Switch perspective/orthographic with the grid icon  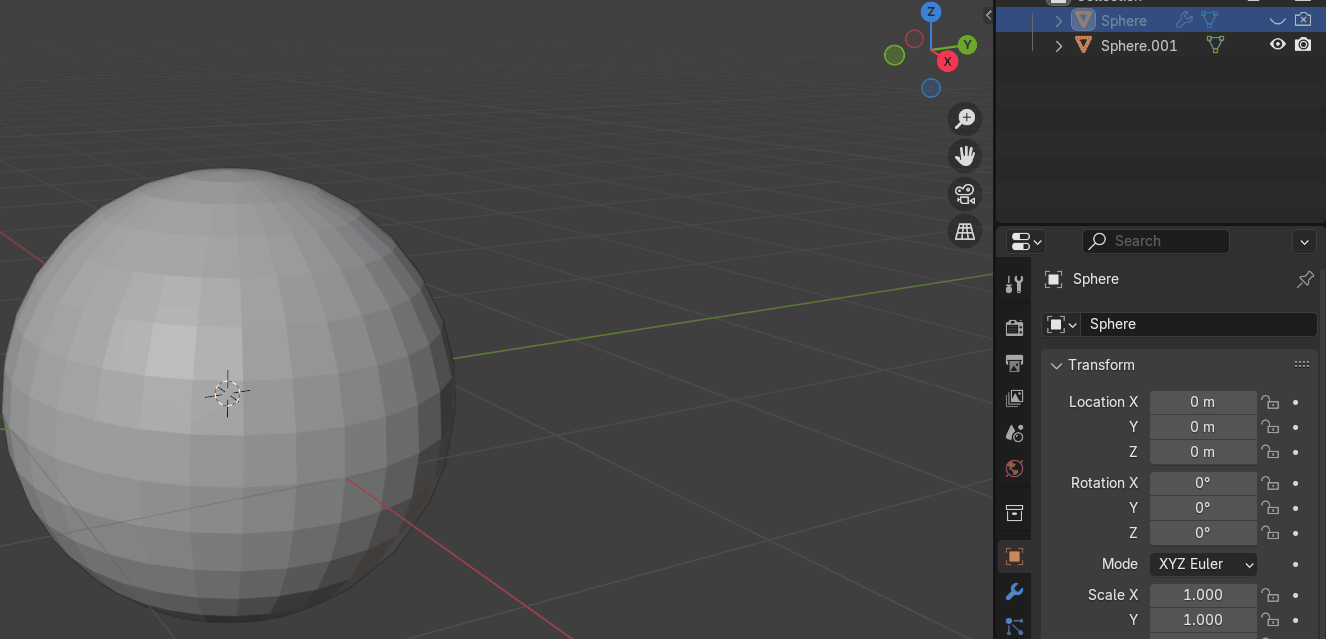pyautogui.click(x=965, y=232)
